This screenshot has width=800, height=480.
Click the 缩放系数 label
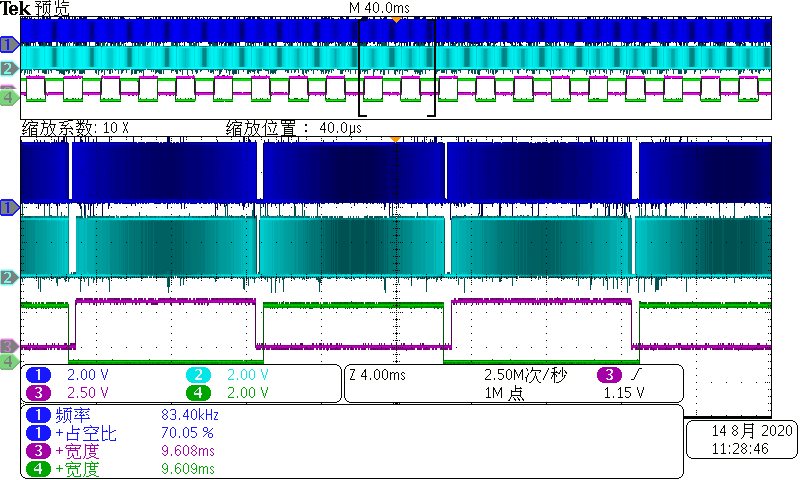pos(58,128)
